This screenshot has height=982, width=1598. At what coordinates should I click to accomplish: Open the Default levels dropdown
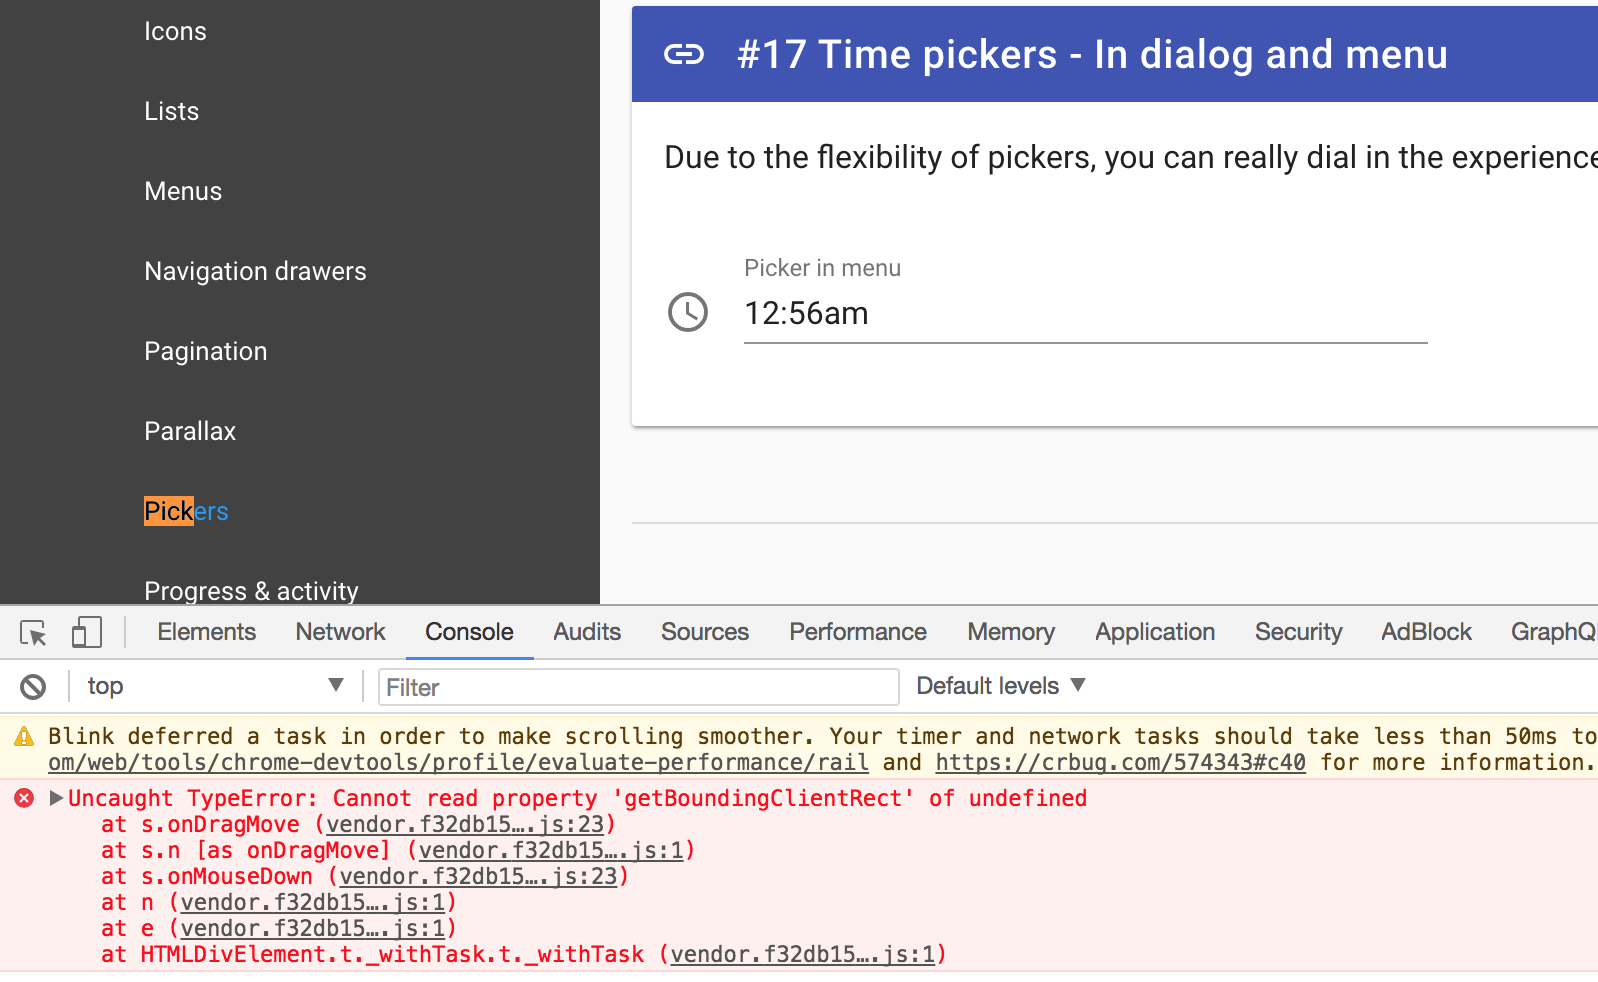pos(1000,685)
